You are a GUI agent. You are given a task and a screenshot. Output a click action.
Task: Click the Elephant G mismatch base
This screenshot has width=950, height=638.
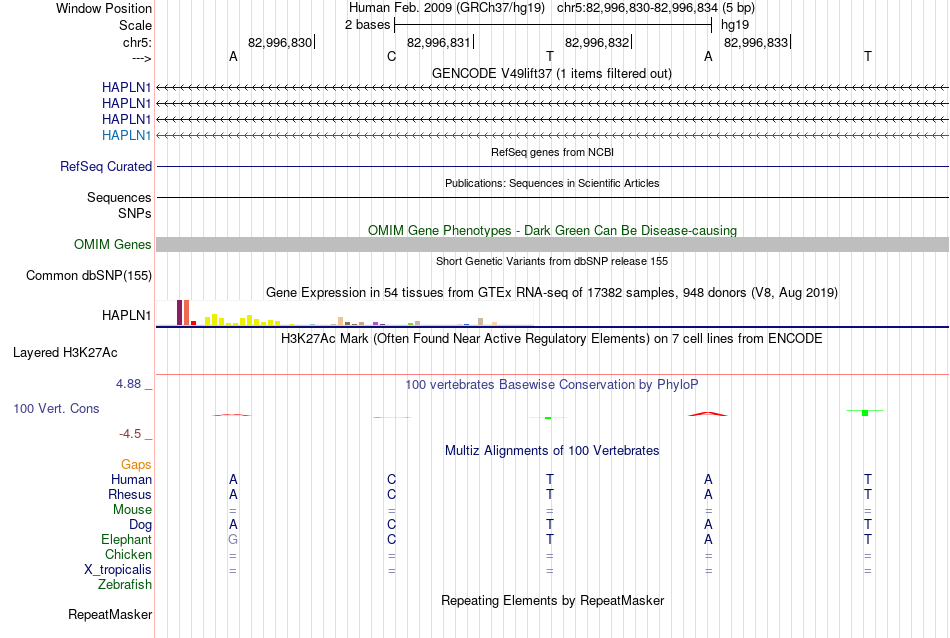pyautogui.click(x=233, y=539)
